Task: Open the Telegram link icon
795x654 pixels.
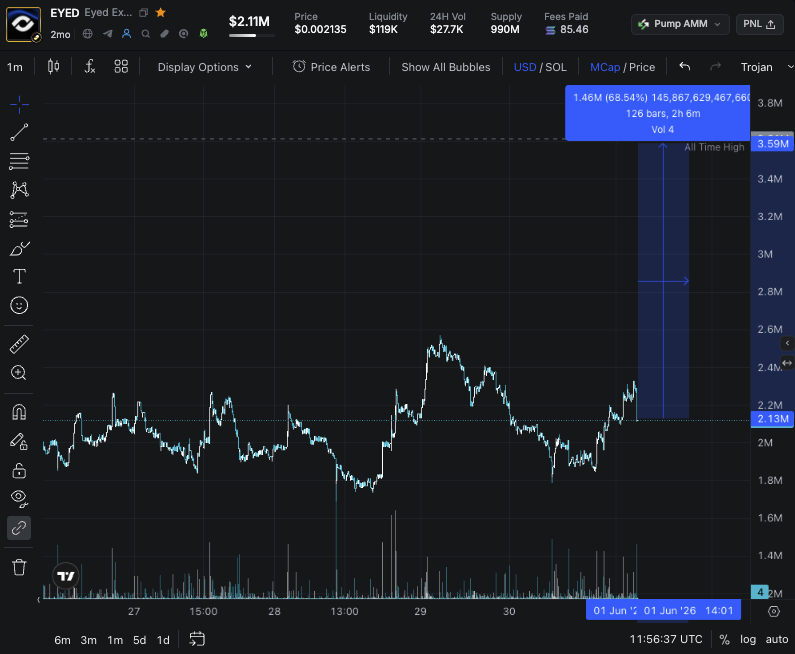Action: click(x=107, y=34)
